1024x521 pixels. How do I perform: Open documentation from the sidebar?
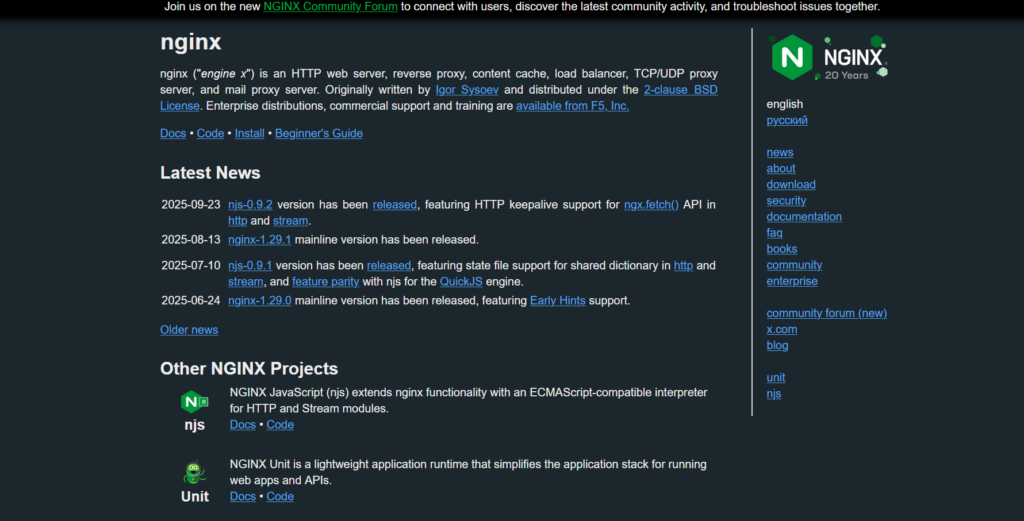point(804,217)
